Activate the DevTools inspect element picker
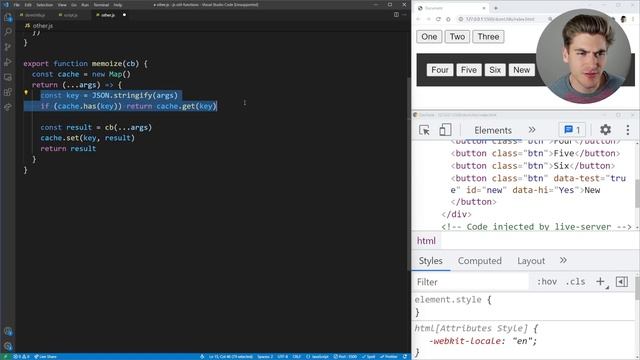Viewport: 640px width, 360px height. (424, 130)
